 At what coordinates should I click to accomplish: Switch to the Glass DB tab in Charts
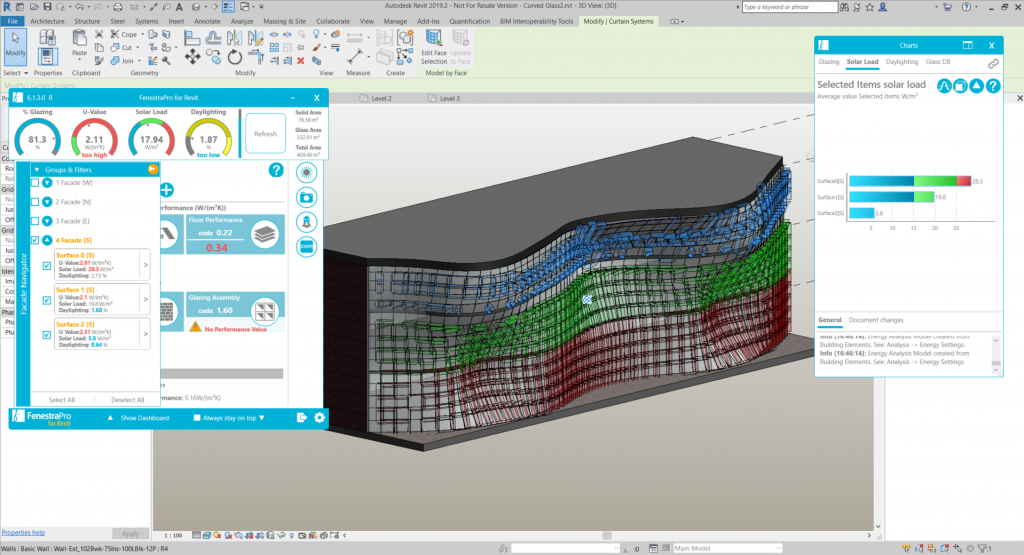tap(938, 62)
